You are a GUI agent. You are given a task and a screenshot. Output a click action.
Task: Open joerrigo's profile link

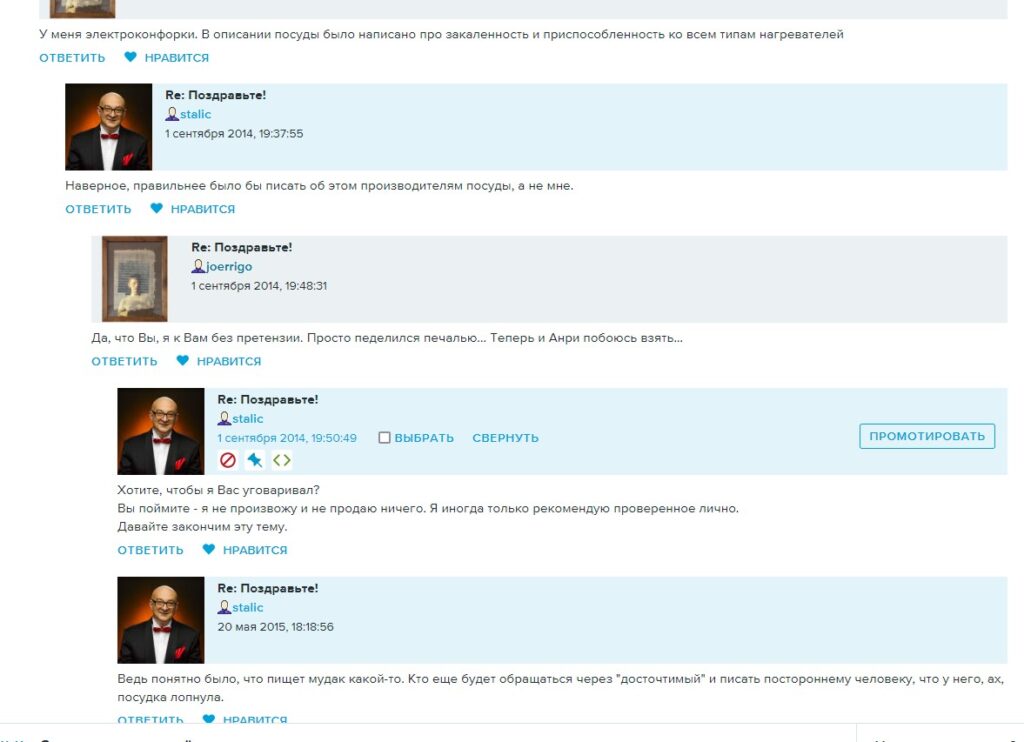[229, 266]
